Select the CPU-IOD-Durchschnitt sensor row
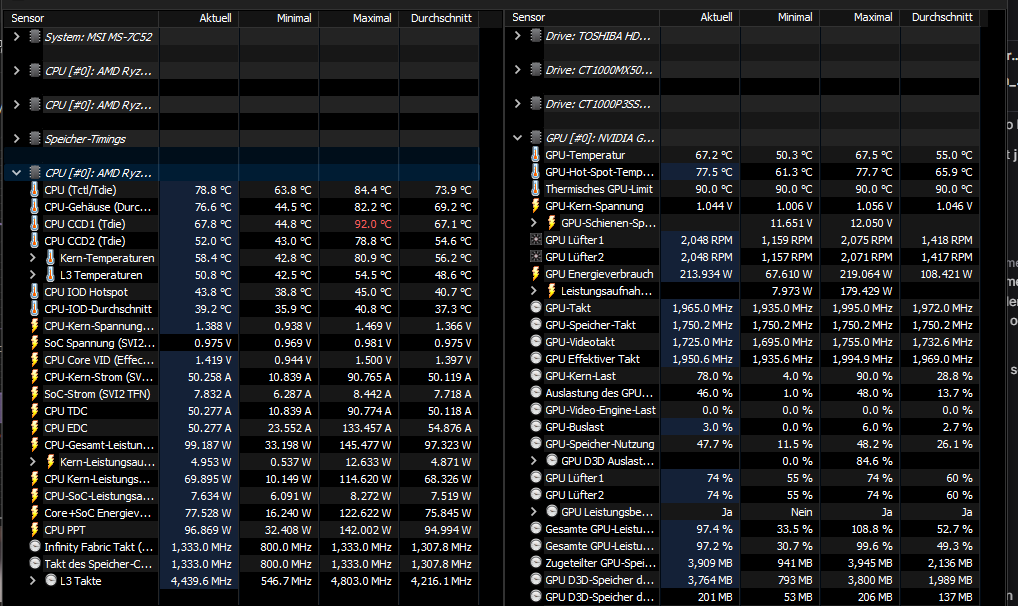Viewport: 1018px width, 606px height. click(242, 309)
